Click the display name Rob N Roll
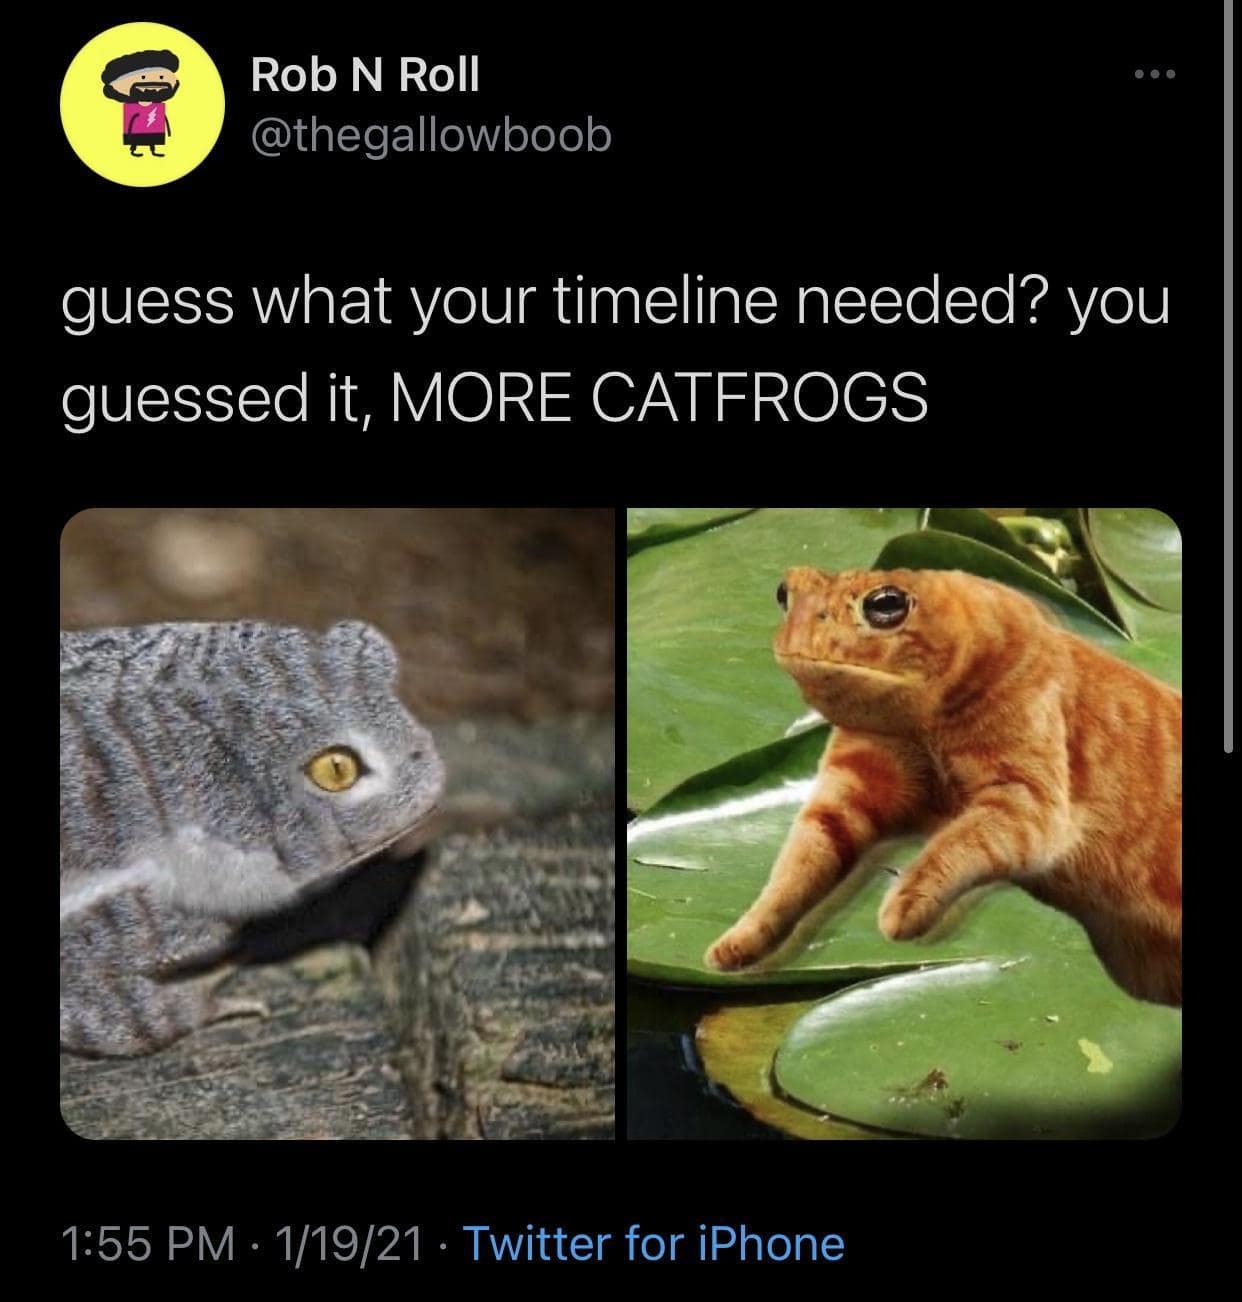The width and height of the screenshot is (1242, 1302). pyautogui.click(x=365, y=75)
